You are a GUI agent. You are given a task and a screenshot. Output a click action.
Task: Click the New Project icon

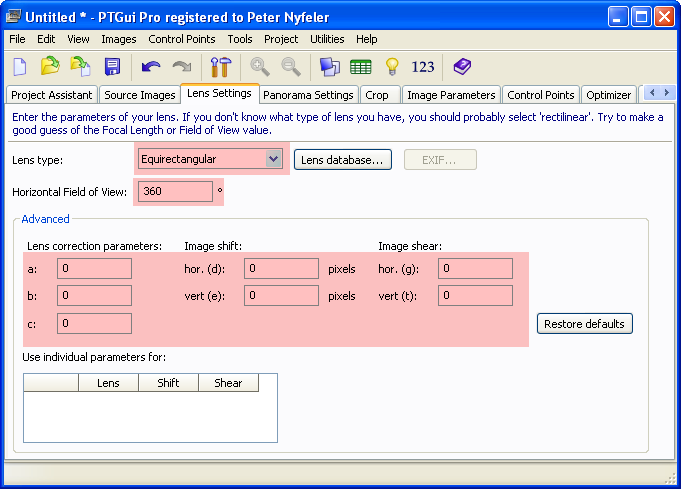(19, 67)
